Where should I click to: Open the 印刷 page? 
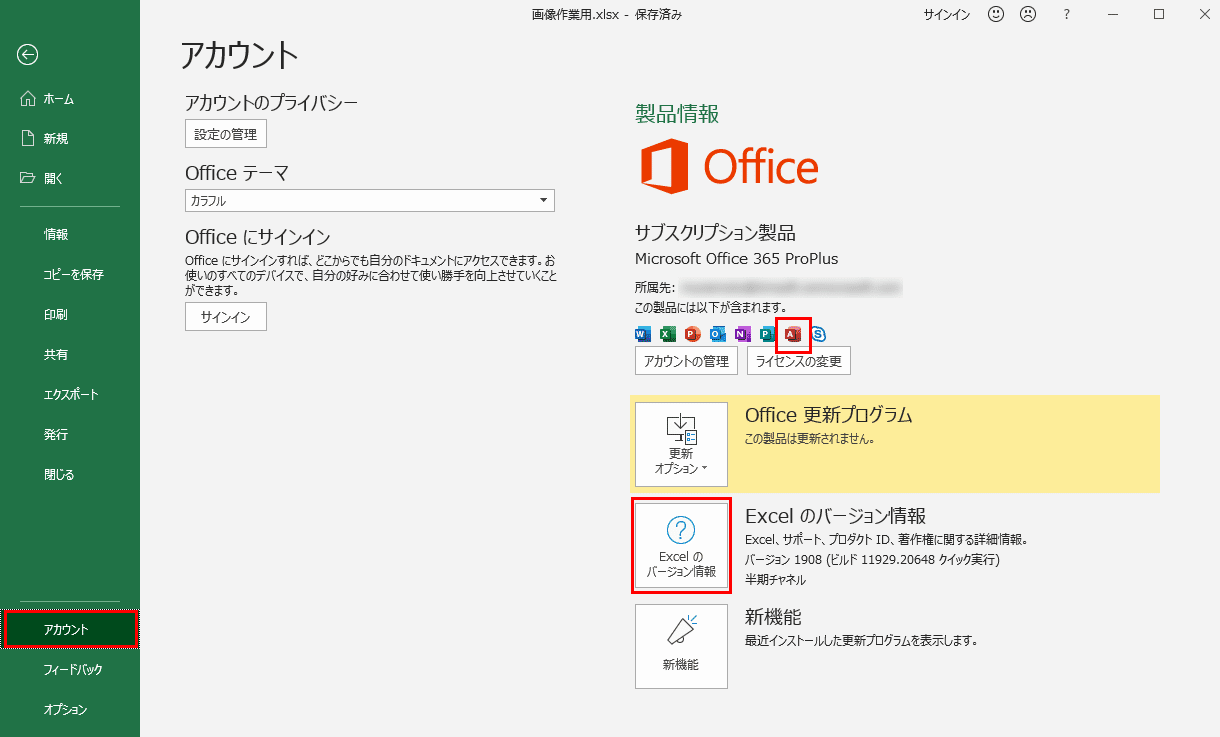click(70, 314)
